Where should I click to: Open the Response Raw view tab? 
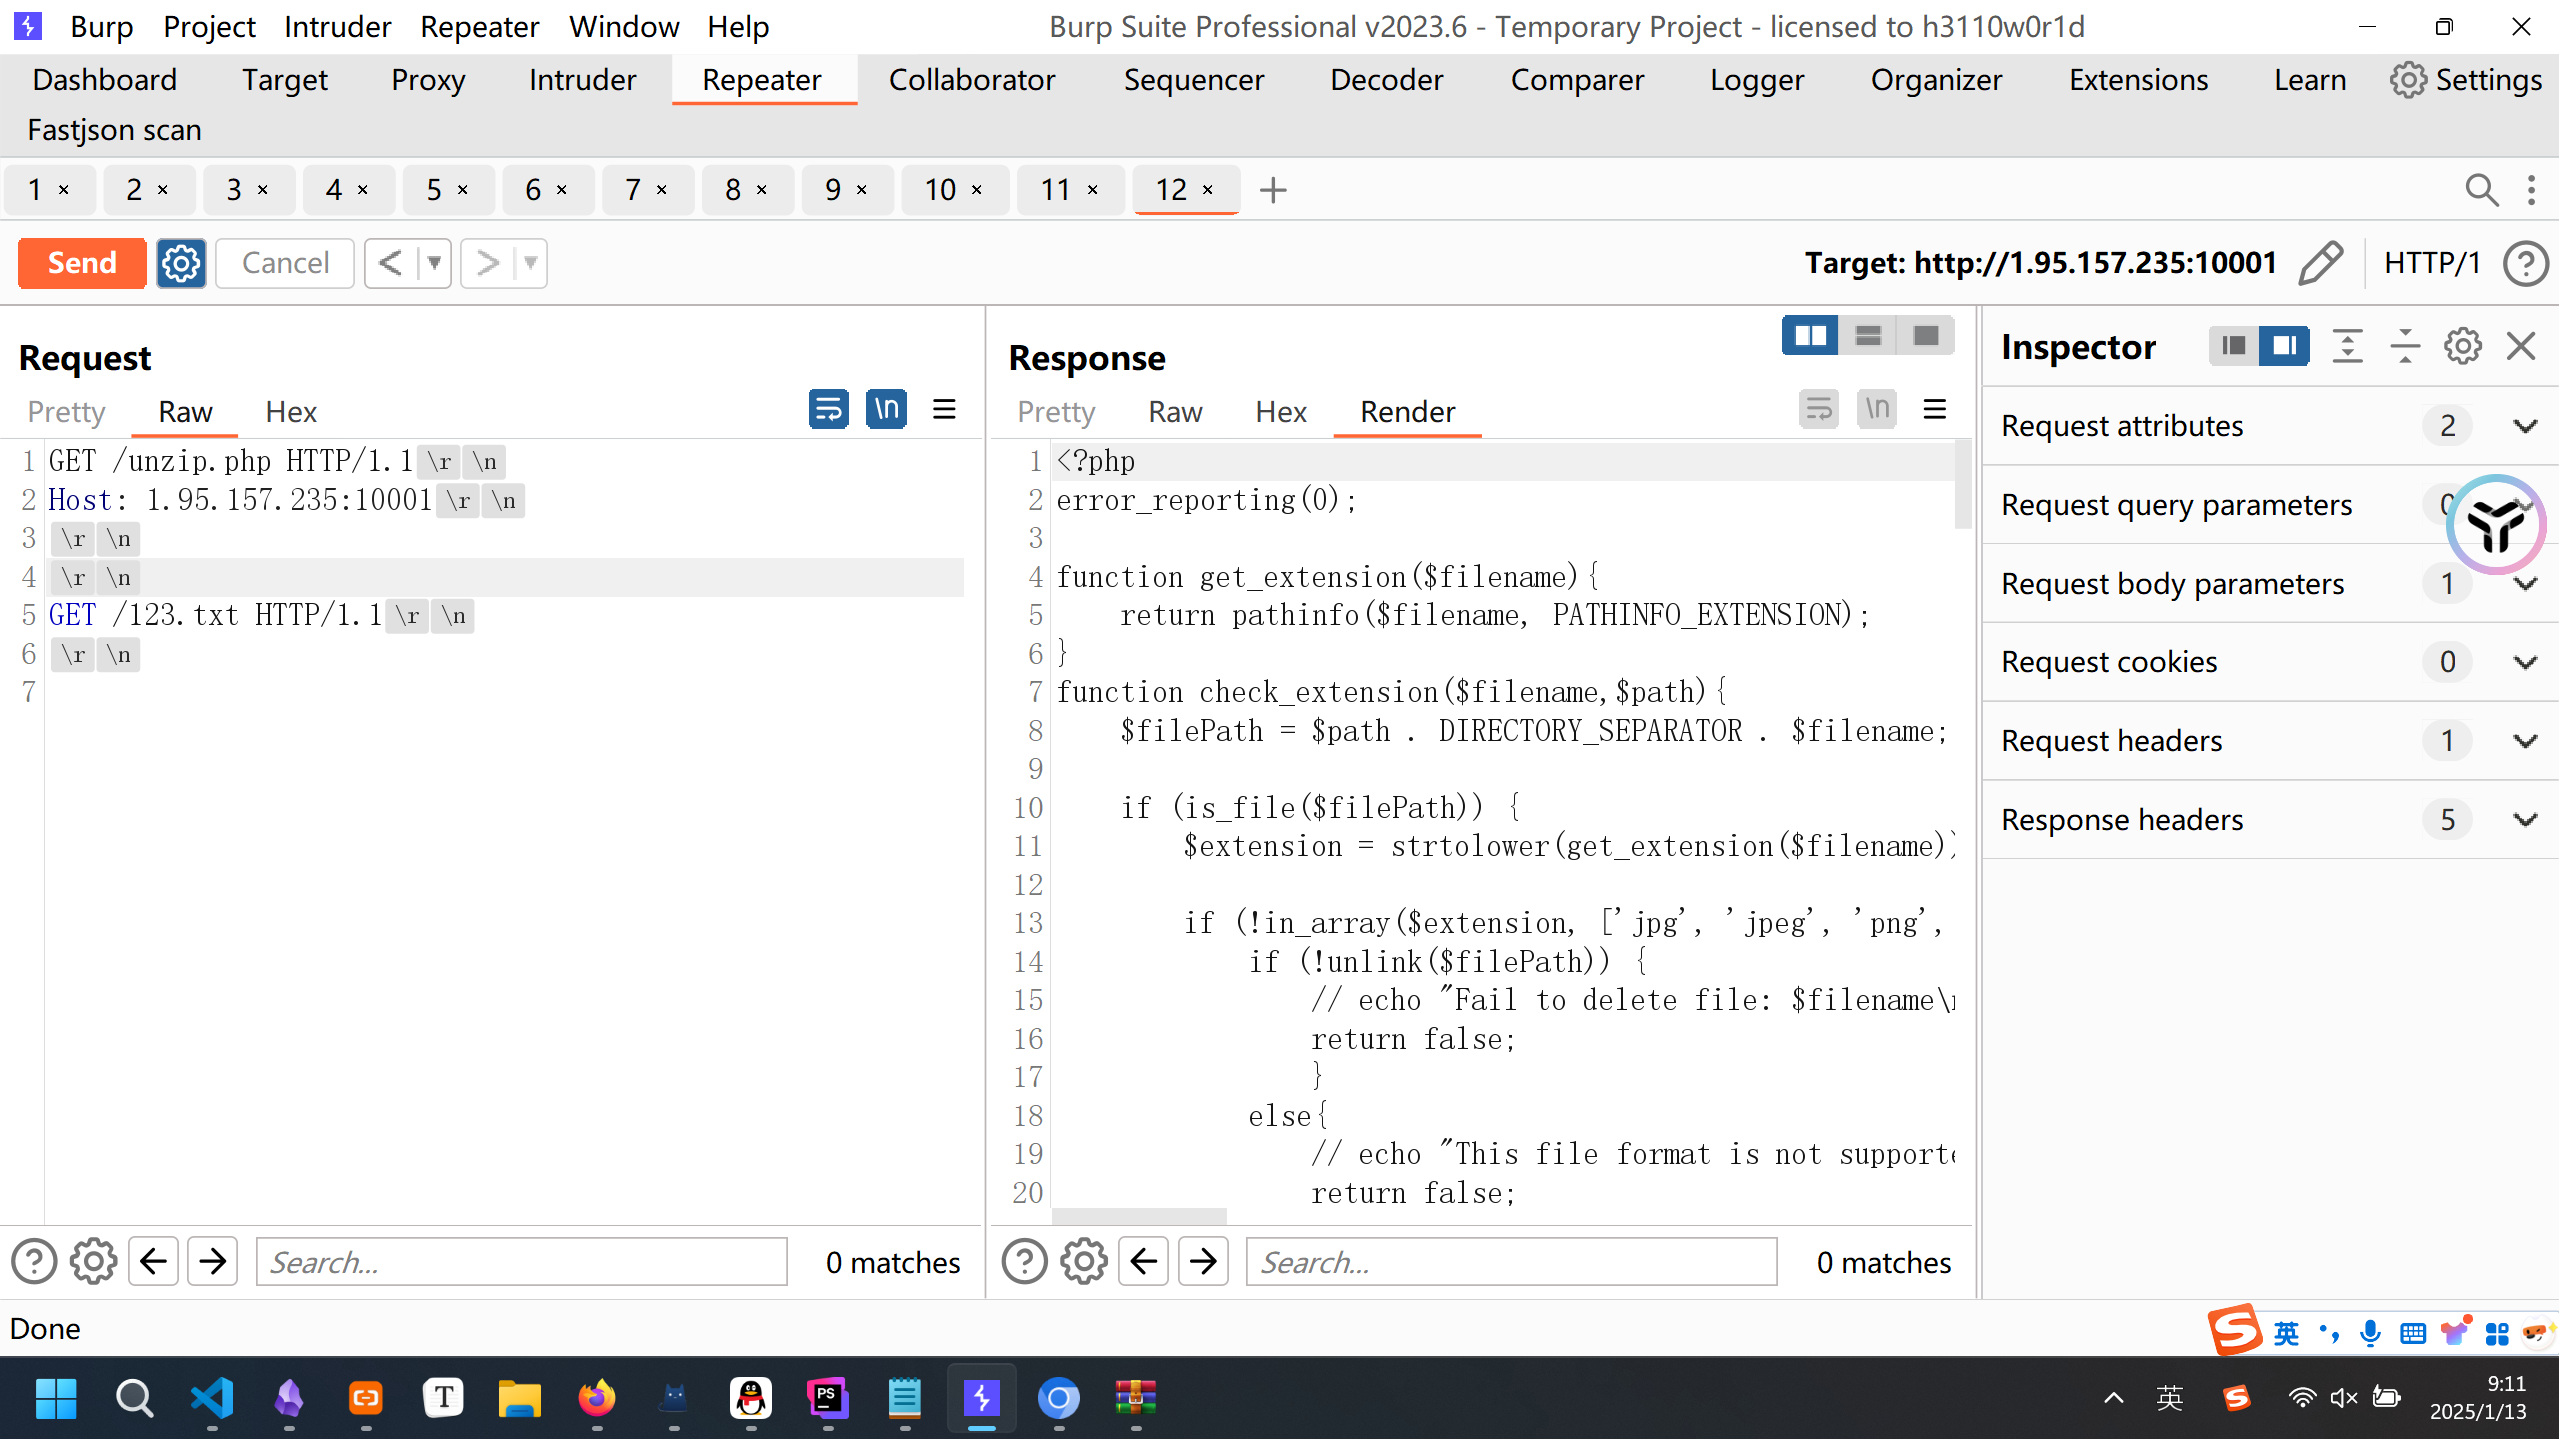click(1174, 412)
